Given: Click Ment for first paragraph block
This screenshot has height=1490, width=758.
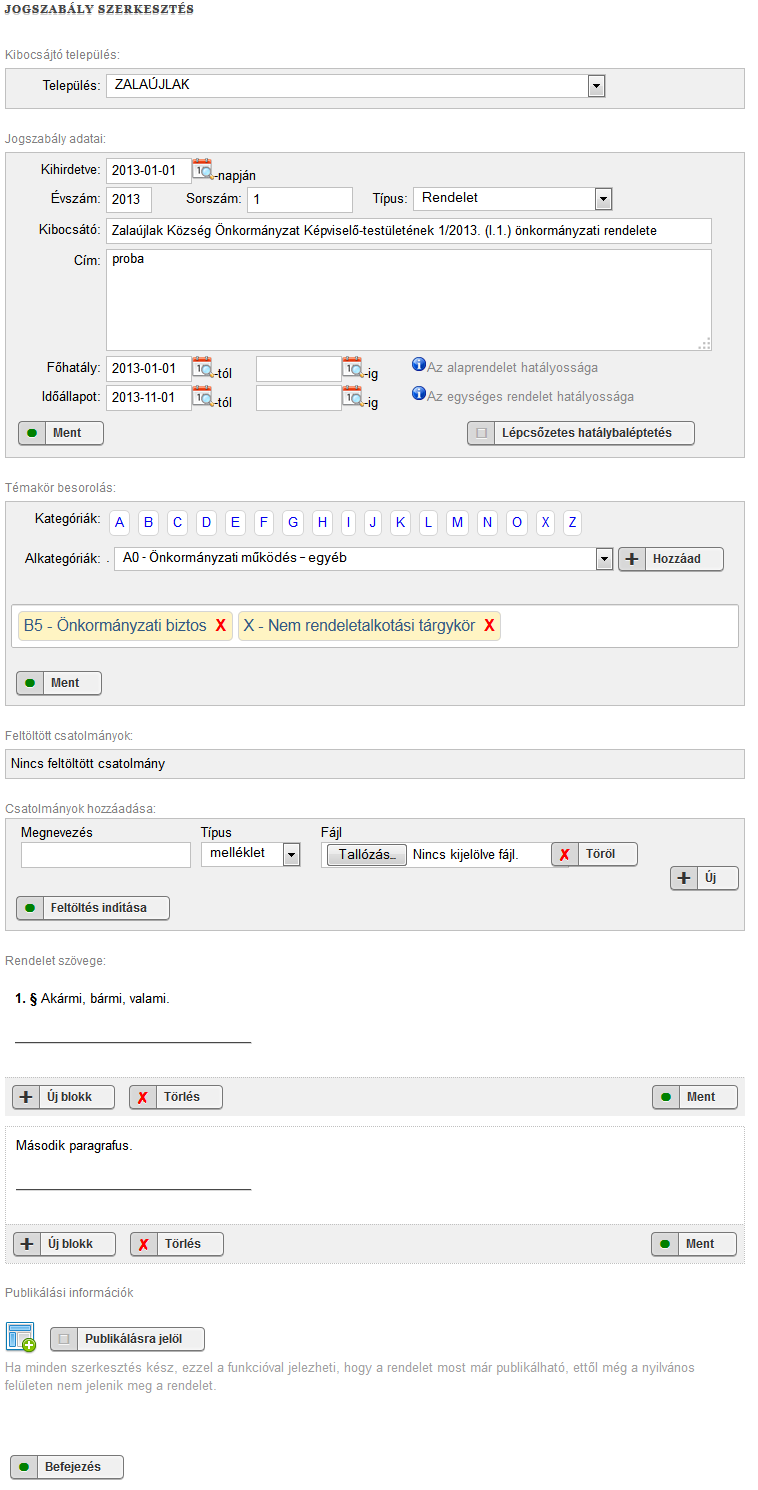Looking at the screenshot, I should click(695, 1097).
